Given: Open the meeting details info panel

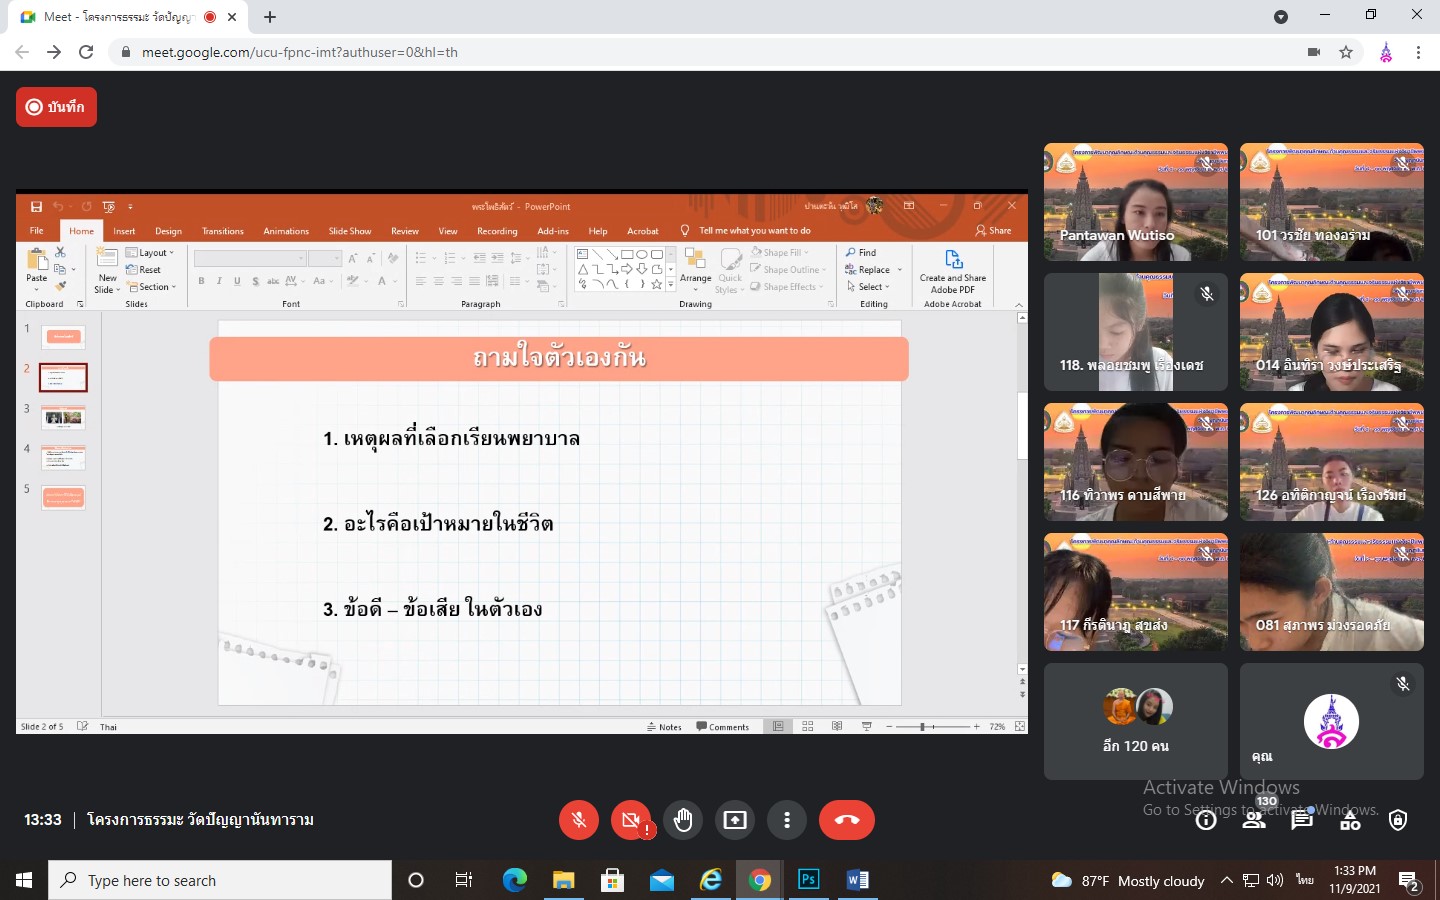Looking at the screenshot, I should click(1206, 821).
